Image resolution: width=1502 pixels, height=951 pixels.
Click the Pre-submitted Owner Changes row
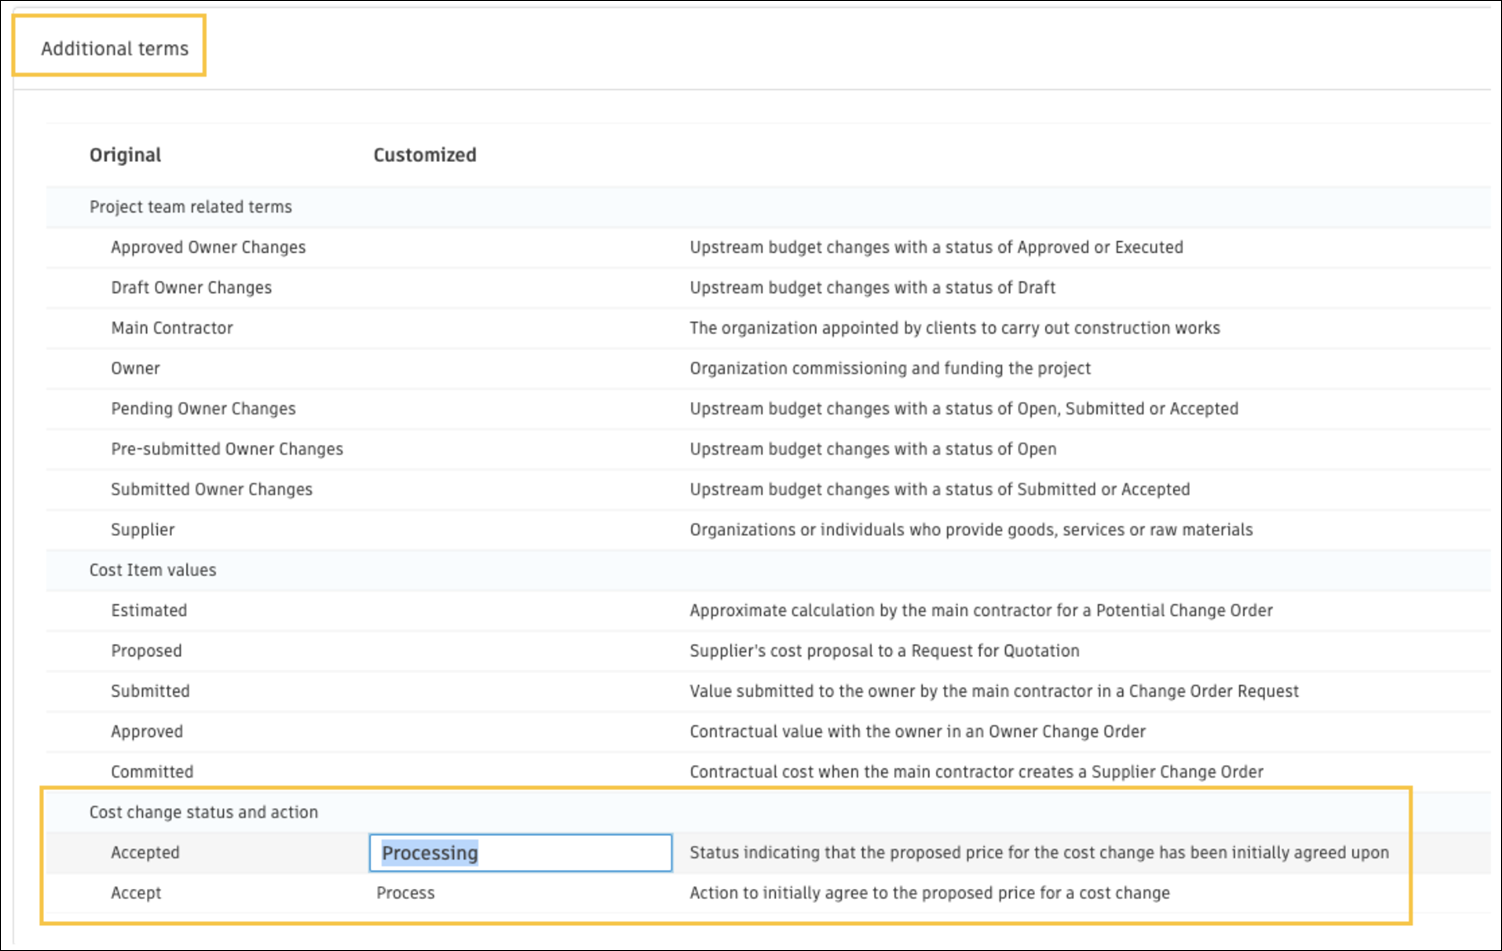tap(227, 449)
